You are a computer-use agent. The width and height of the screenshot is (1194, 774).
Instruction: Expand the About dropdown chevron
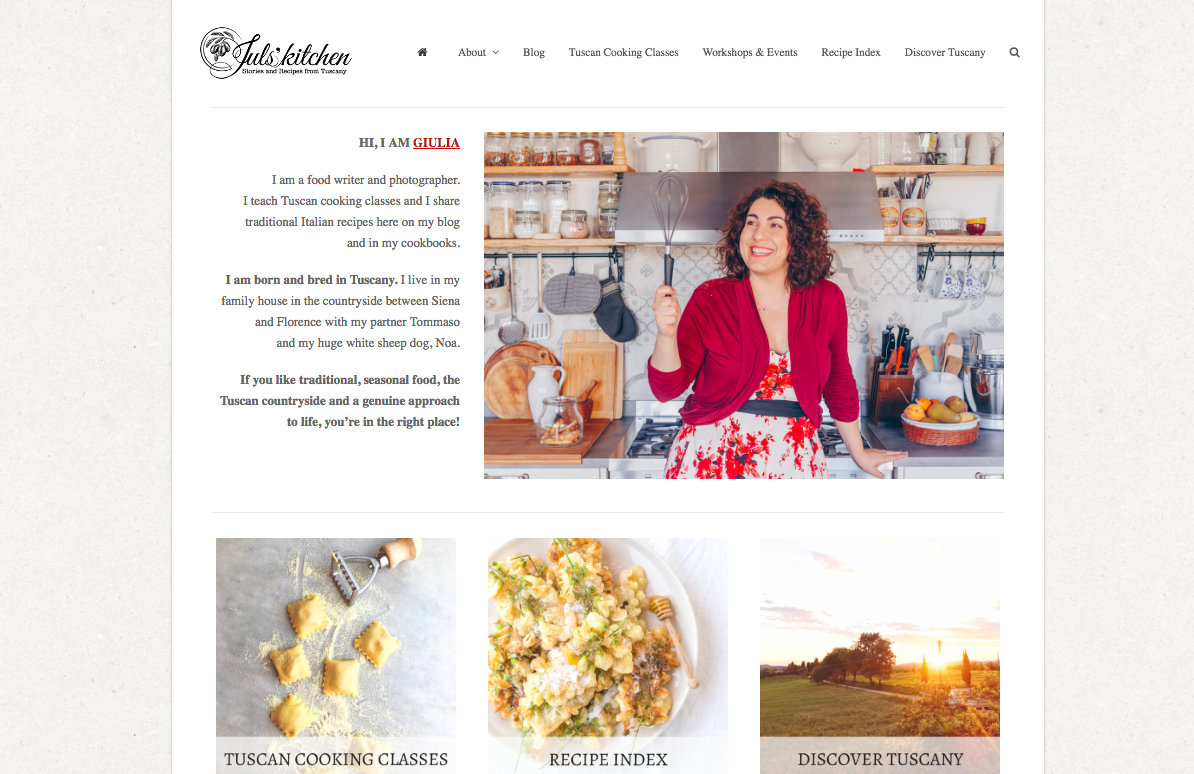(x=496, y=53)
